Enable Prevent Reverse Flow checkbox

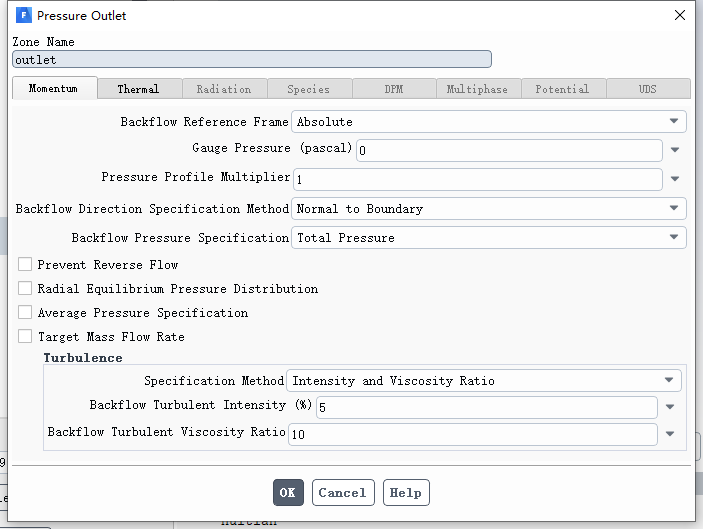(25, 264)
